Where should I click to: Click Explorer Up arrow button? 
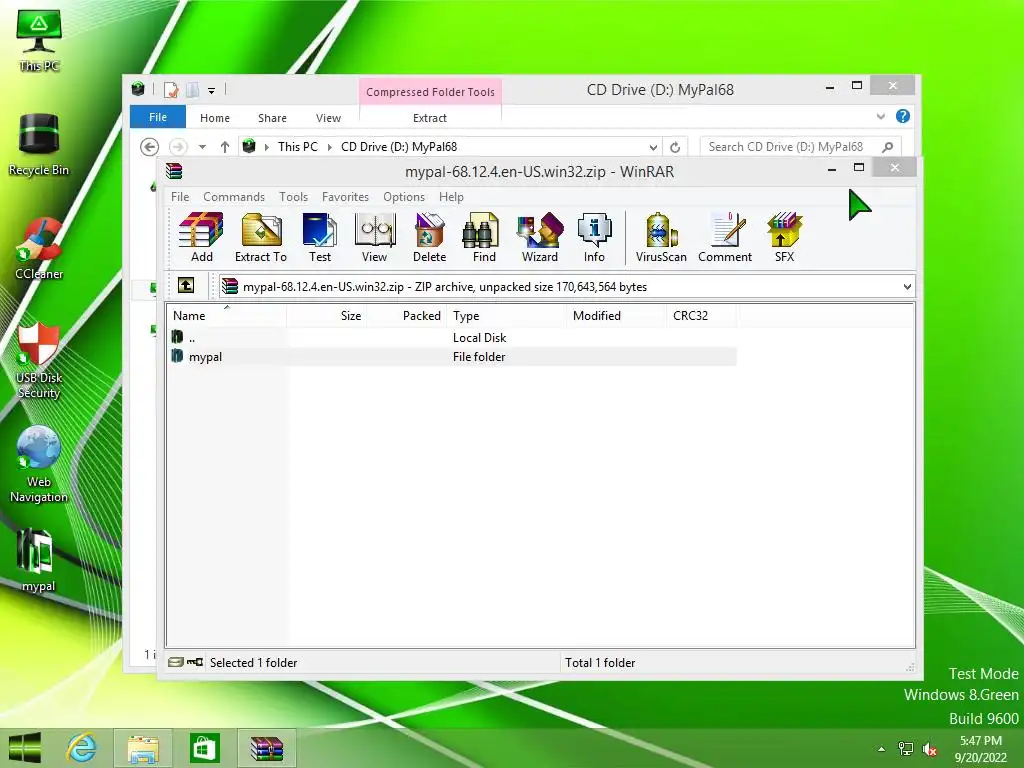coord(225,147)
